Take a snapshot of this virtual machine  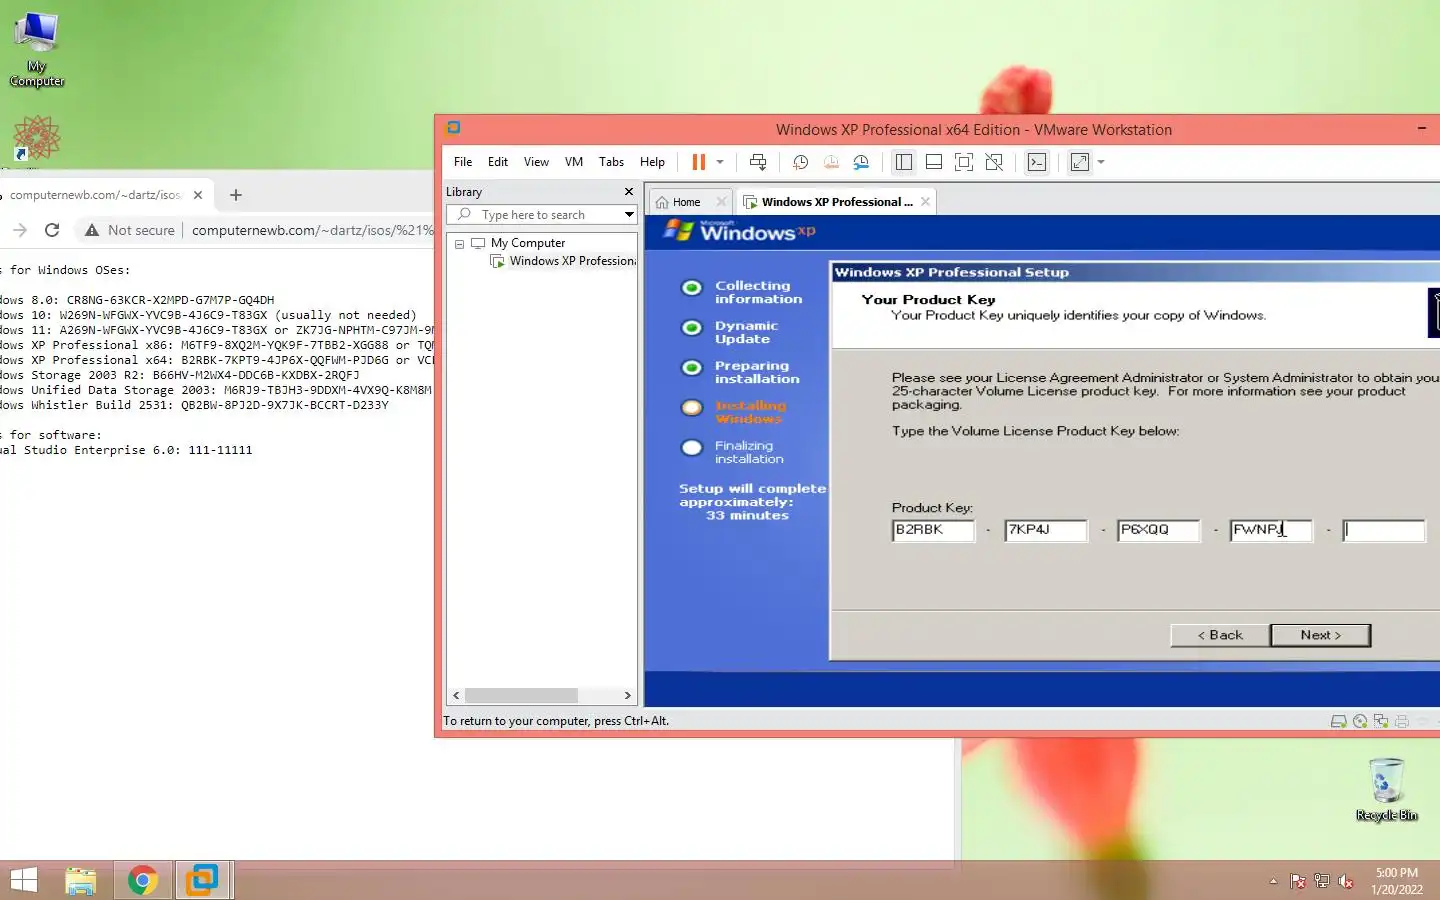[x=800, y=162]
